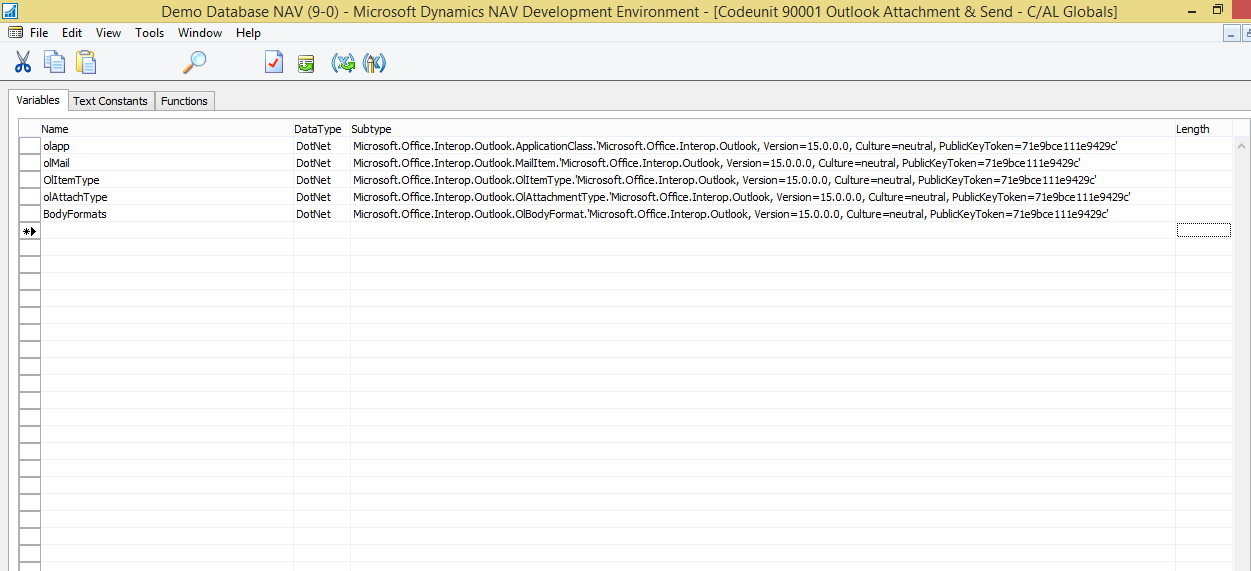This screenshot has width=1251, height=571.
Task: Click the Find magnifier icon
Action: click(194, 63)
